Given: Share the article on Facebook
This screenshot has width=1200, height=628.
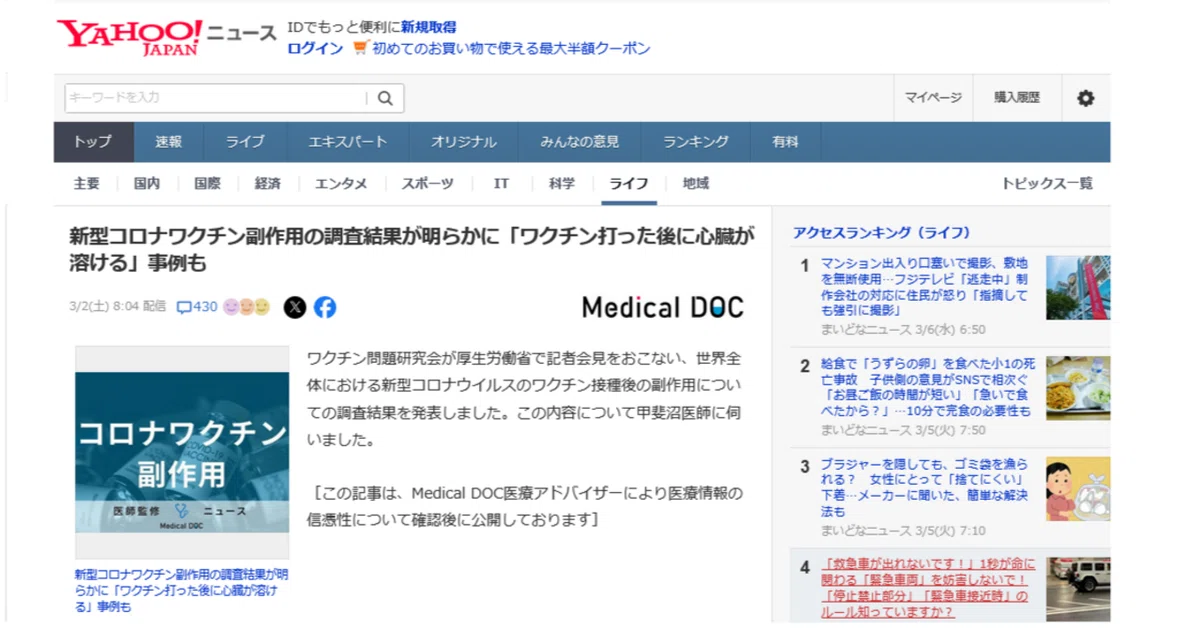Looking at the screenshot, I should pos(325,307).
